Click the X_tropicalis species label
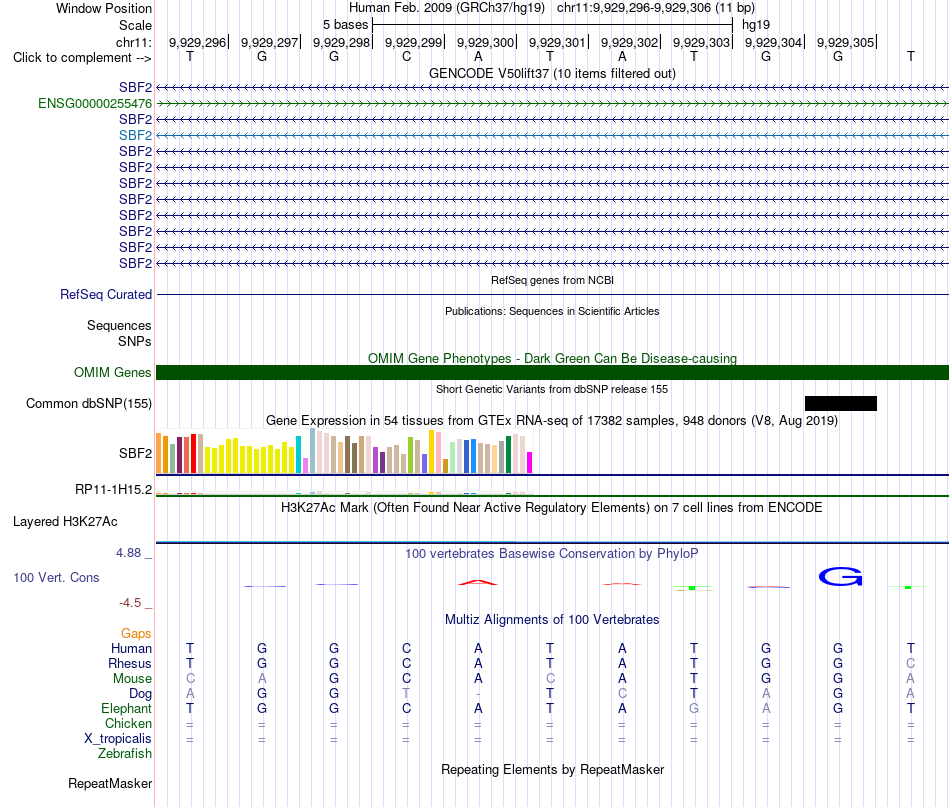Screen dimensions: 950x807 118,739
